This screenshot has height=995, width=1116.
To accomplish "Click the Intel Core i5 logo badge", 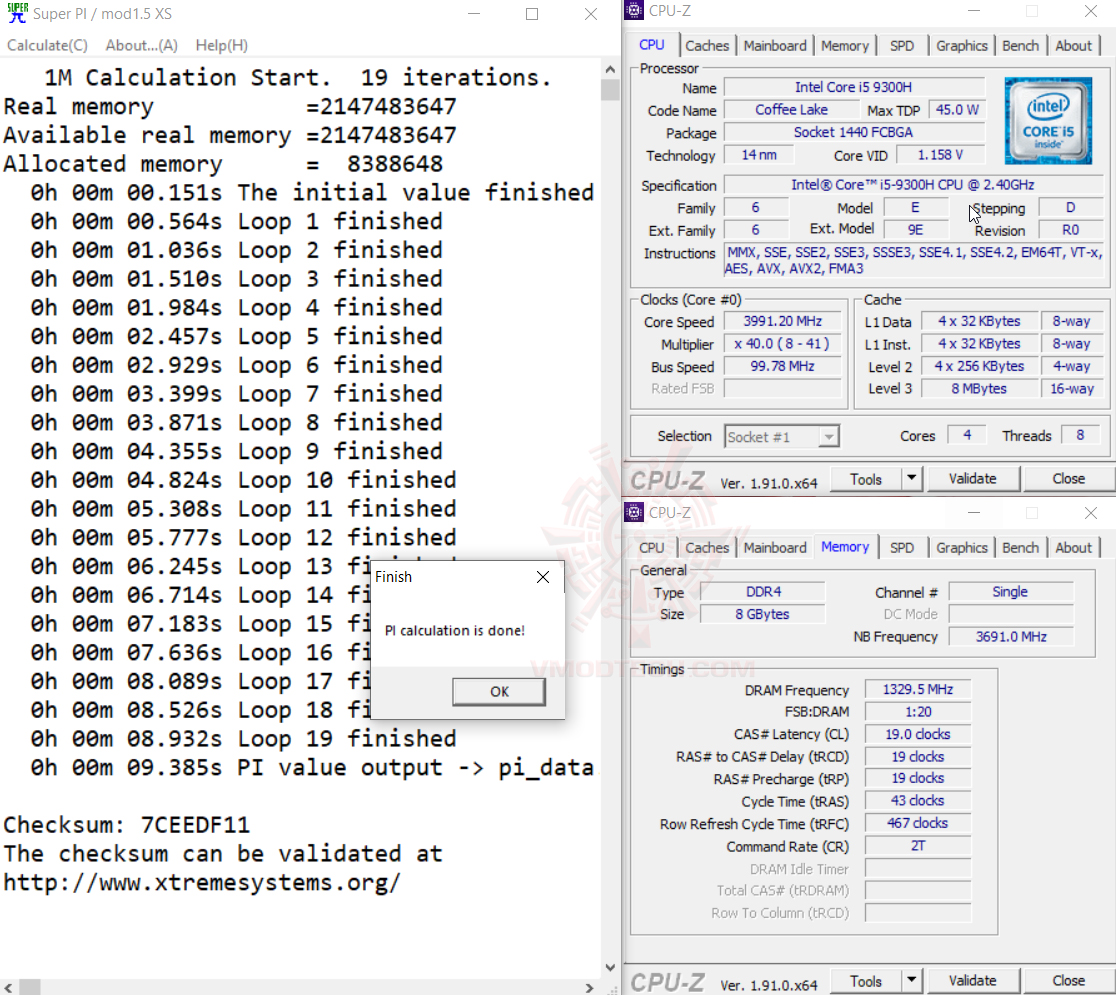I will (1048, 120).
